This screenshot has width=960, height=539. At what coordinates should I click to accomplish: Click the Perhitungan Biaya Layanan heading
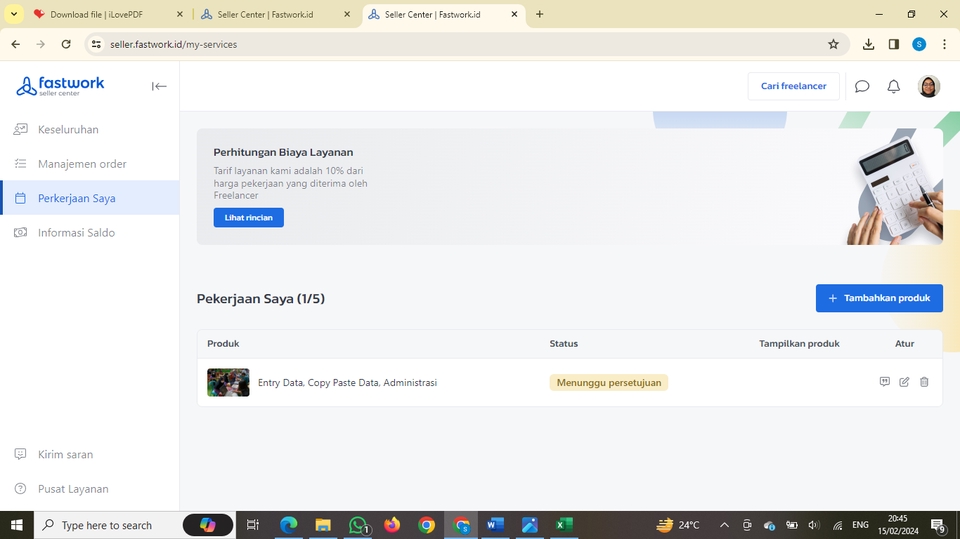point(283,152)
